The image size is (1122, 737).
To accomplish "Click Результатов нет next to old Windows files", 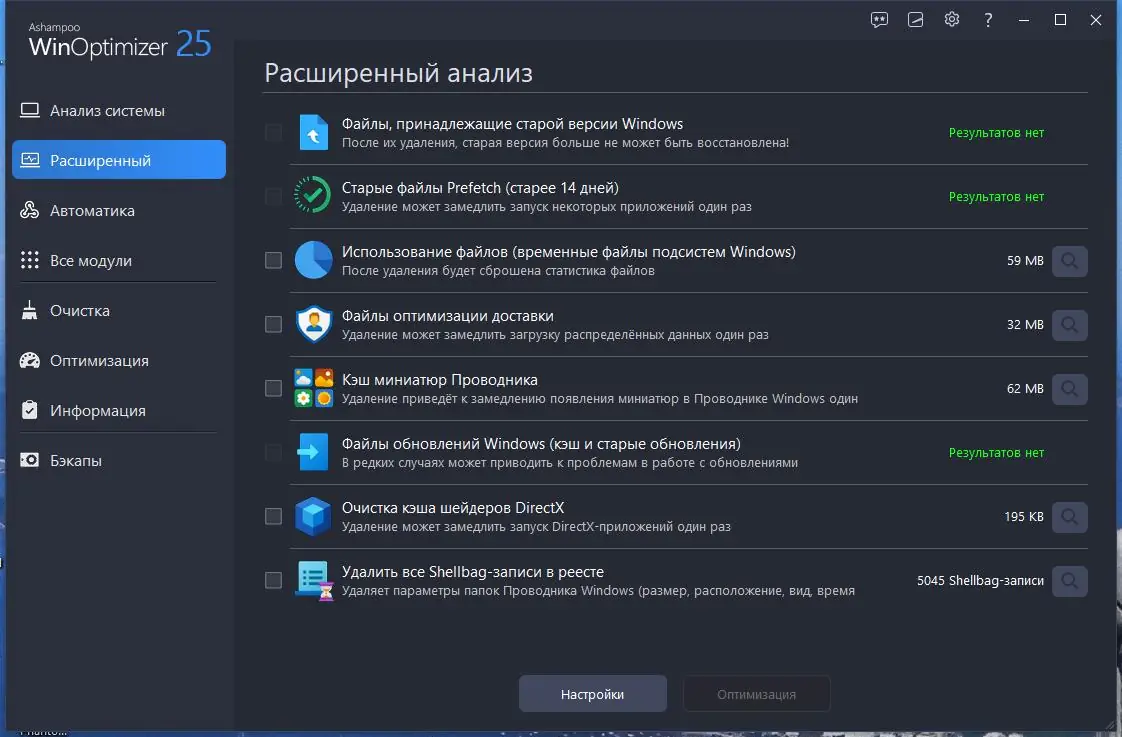I will tap(996, 131).
